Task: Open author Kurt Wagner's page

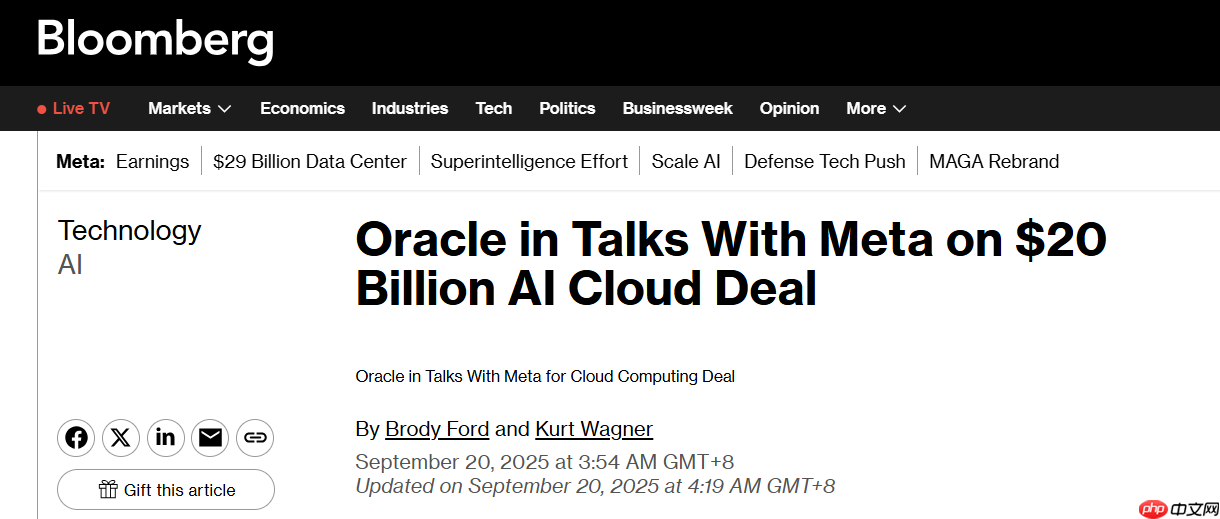Action: pos(594,429)
